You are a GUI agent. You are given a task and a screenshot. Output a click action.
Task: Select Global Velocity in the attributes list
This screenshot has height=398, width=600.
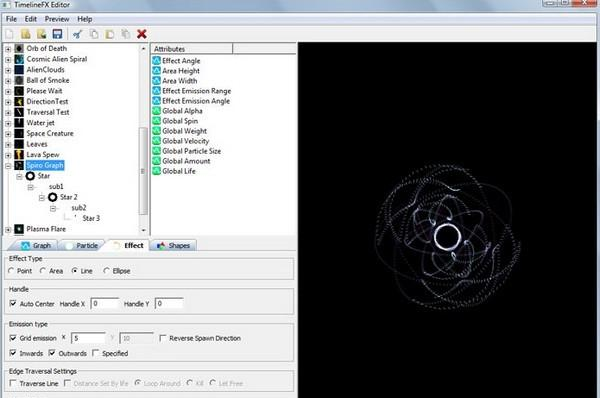(185, 141)
